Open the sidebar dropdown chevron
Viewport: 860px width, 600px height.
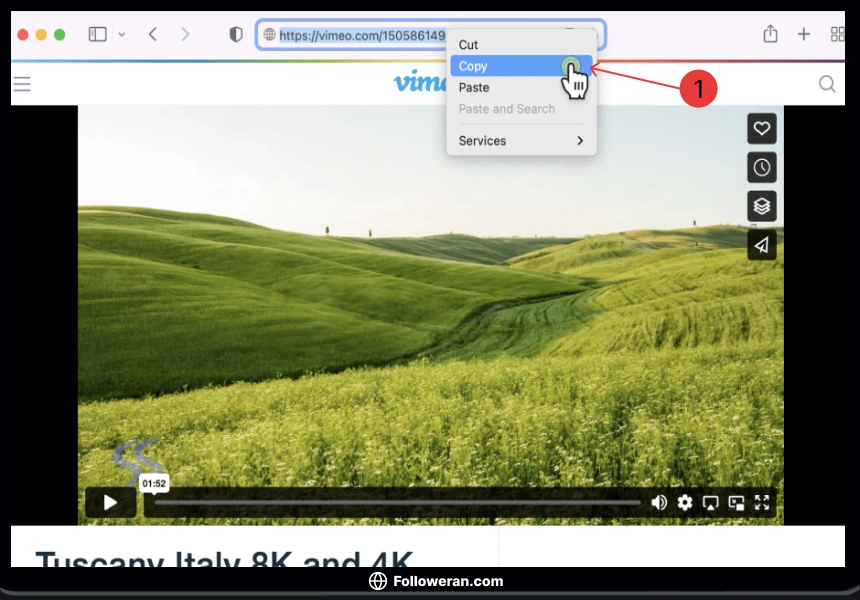pyautogui.click(x=122, y=34)
